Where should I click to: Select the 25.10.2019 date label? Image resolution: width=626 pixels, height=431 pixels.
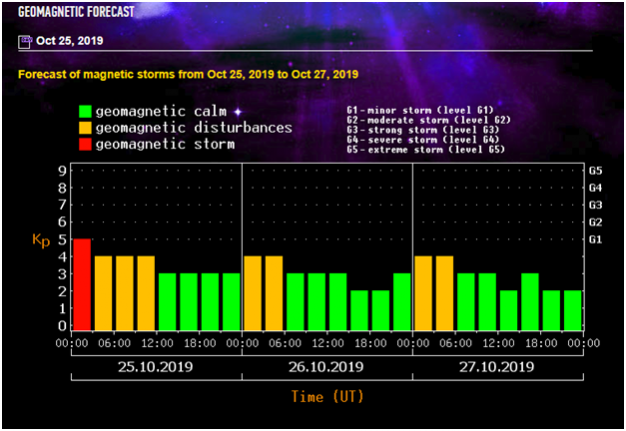[156, 366]
